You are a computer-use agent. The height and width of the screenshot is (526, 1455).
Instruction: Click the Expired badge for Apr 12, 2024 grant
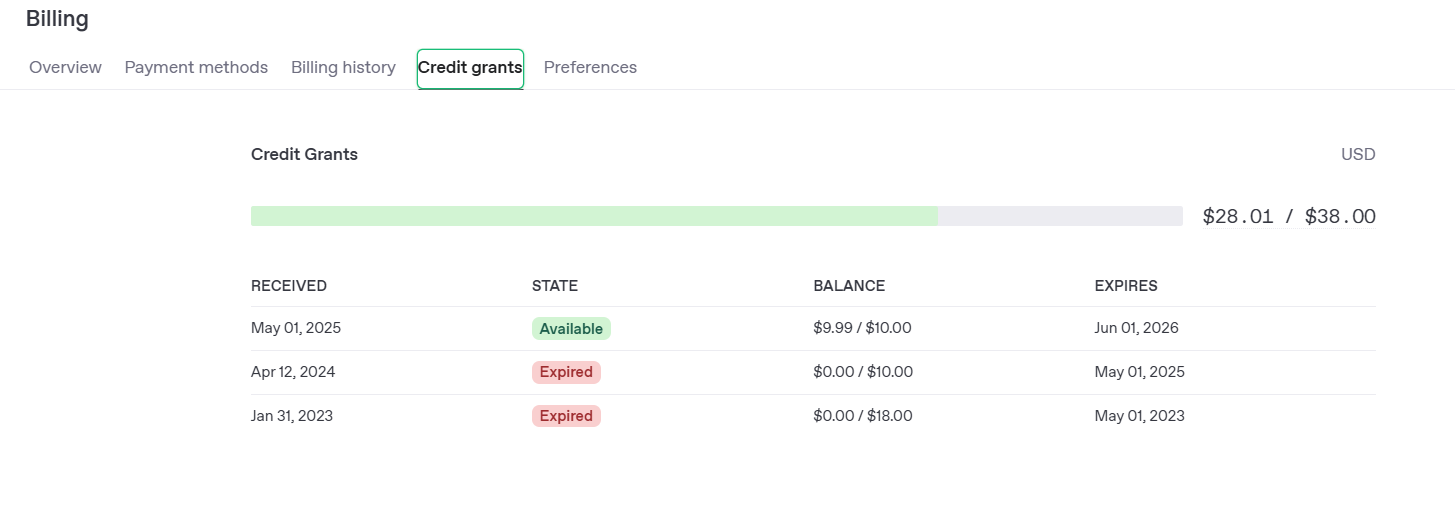coord(566,373)
